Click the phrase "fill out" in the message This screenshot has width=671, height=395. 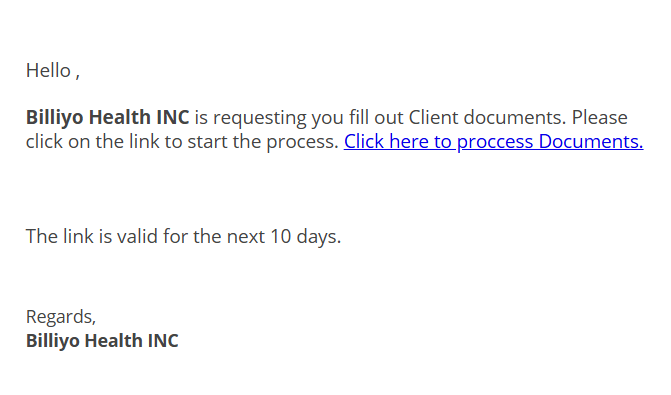click(376, 118)
